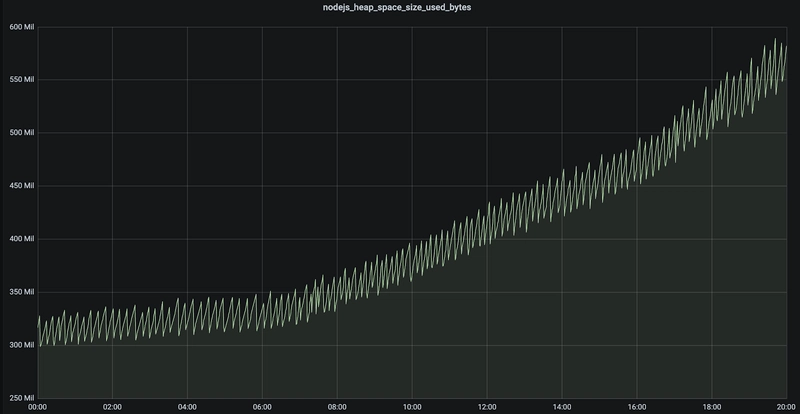This screenshot has height=414, width=800.
Task: Select the 18:00 time axis label
Action: pyautogui.click(x=711, y=408)
